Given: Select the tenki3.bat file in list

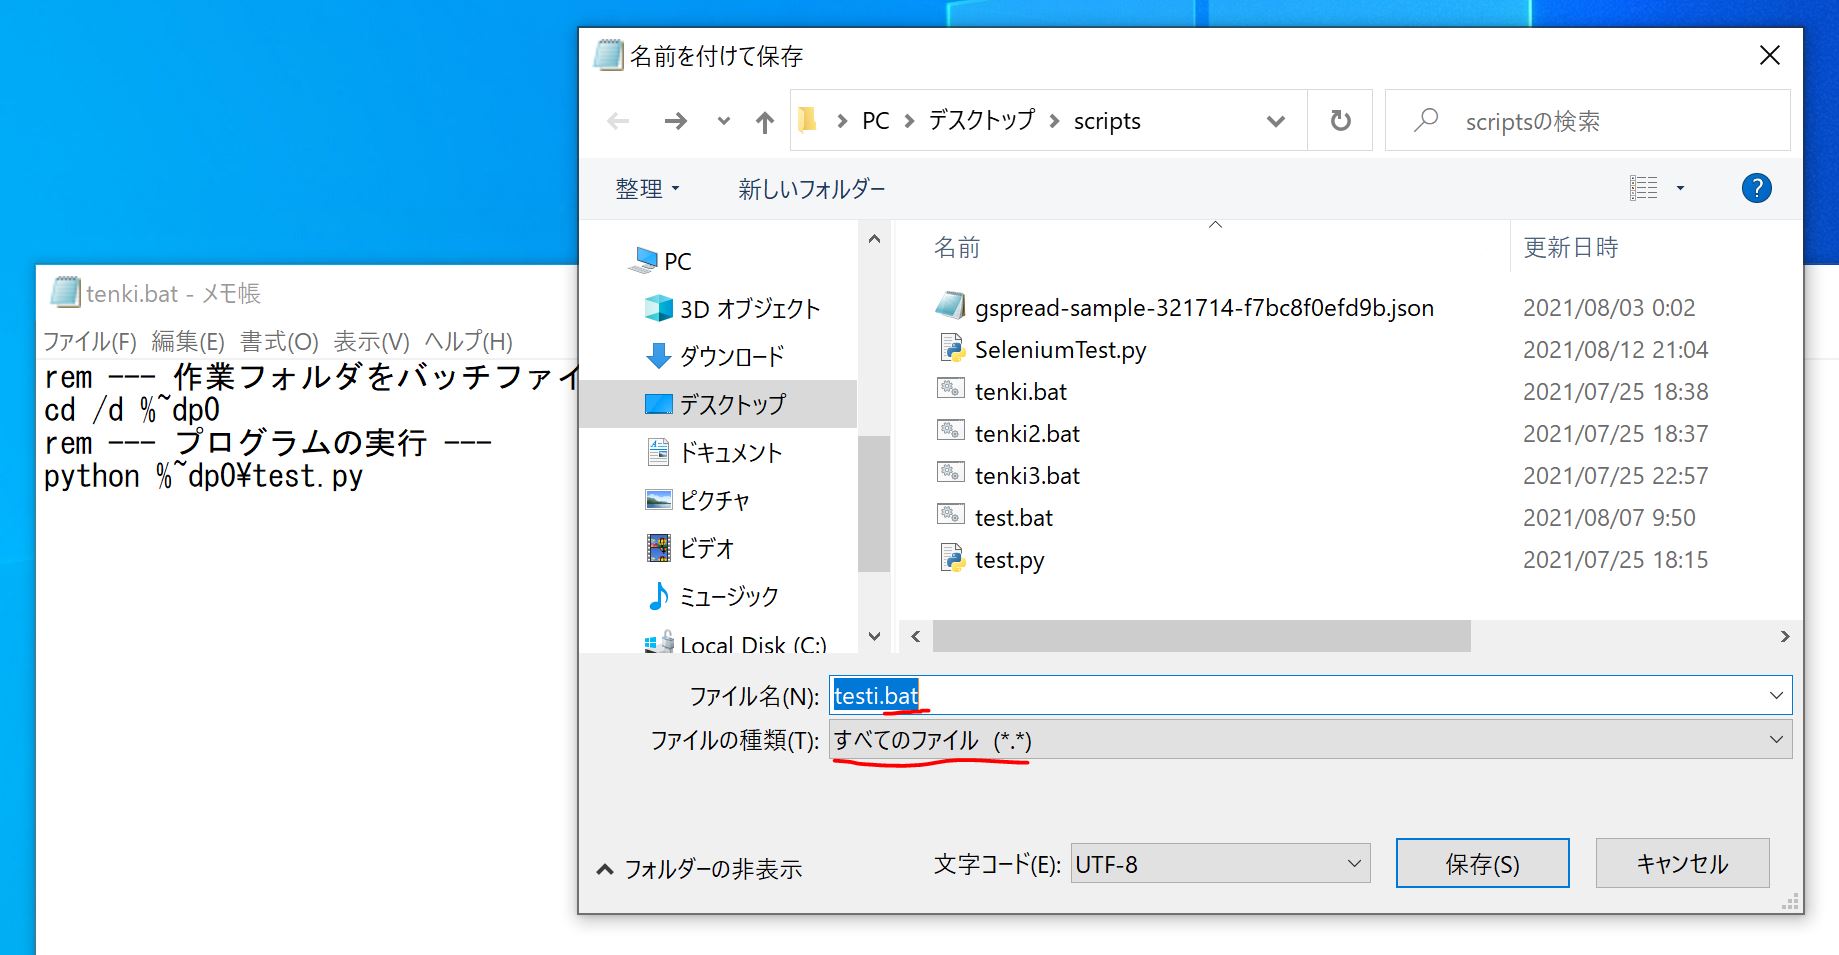Looking at the screenshot, I should pos(1027,476).
